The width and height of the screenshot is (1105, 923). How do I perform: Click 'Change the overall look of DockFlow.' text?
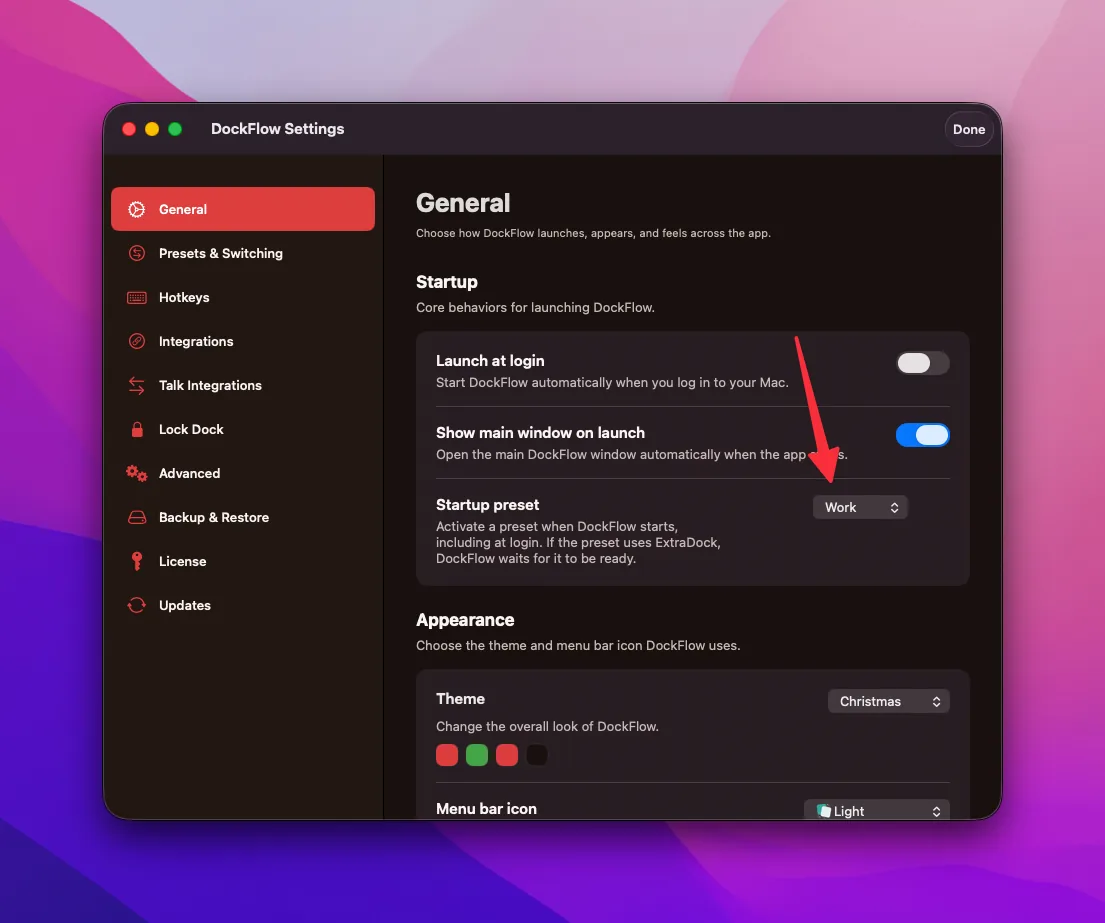[548, 726]
